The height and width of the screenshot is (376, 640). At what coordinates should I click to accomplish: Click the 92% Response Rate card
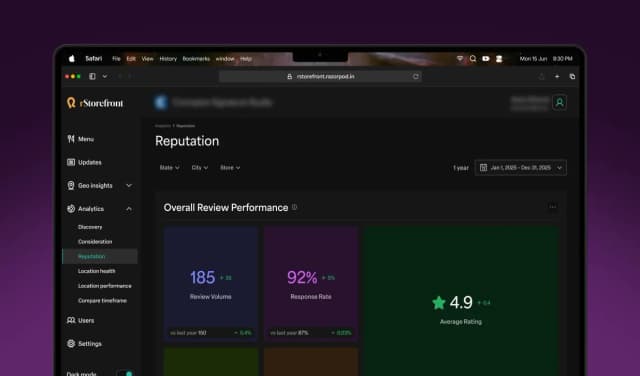[311, 284]
